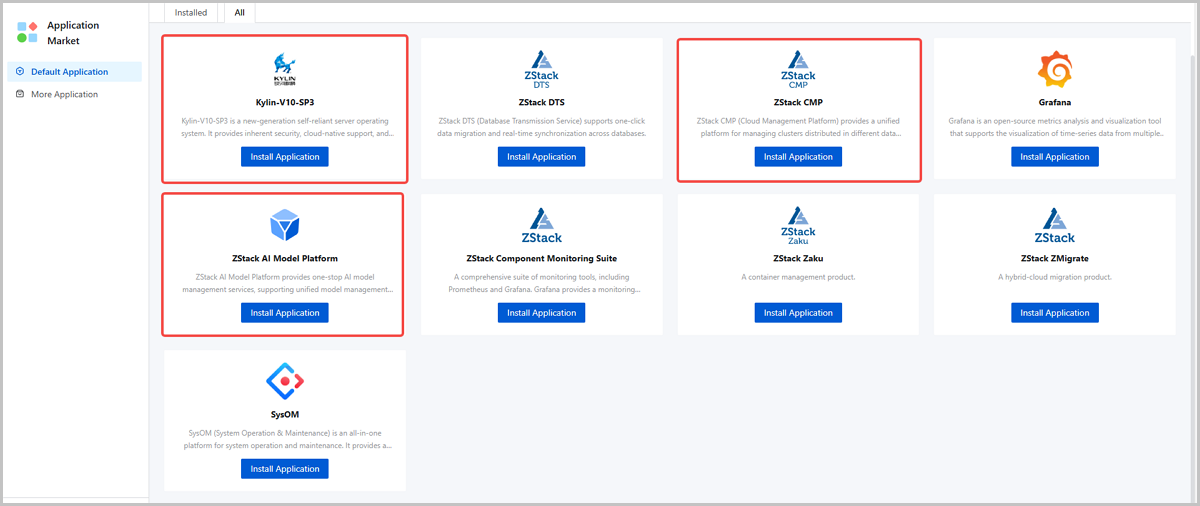Open More Application in sidebar
The height and width of the screenshot is (506, 1200).
64,94
